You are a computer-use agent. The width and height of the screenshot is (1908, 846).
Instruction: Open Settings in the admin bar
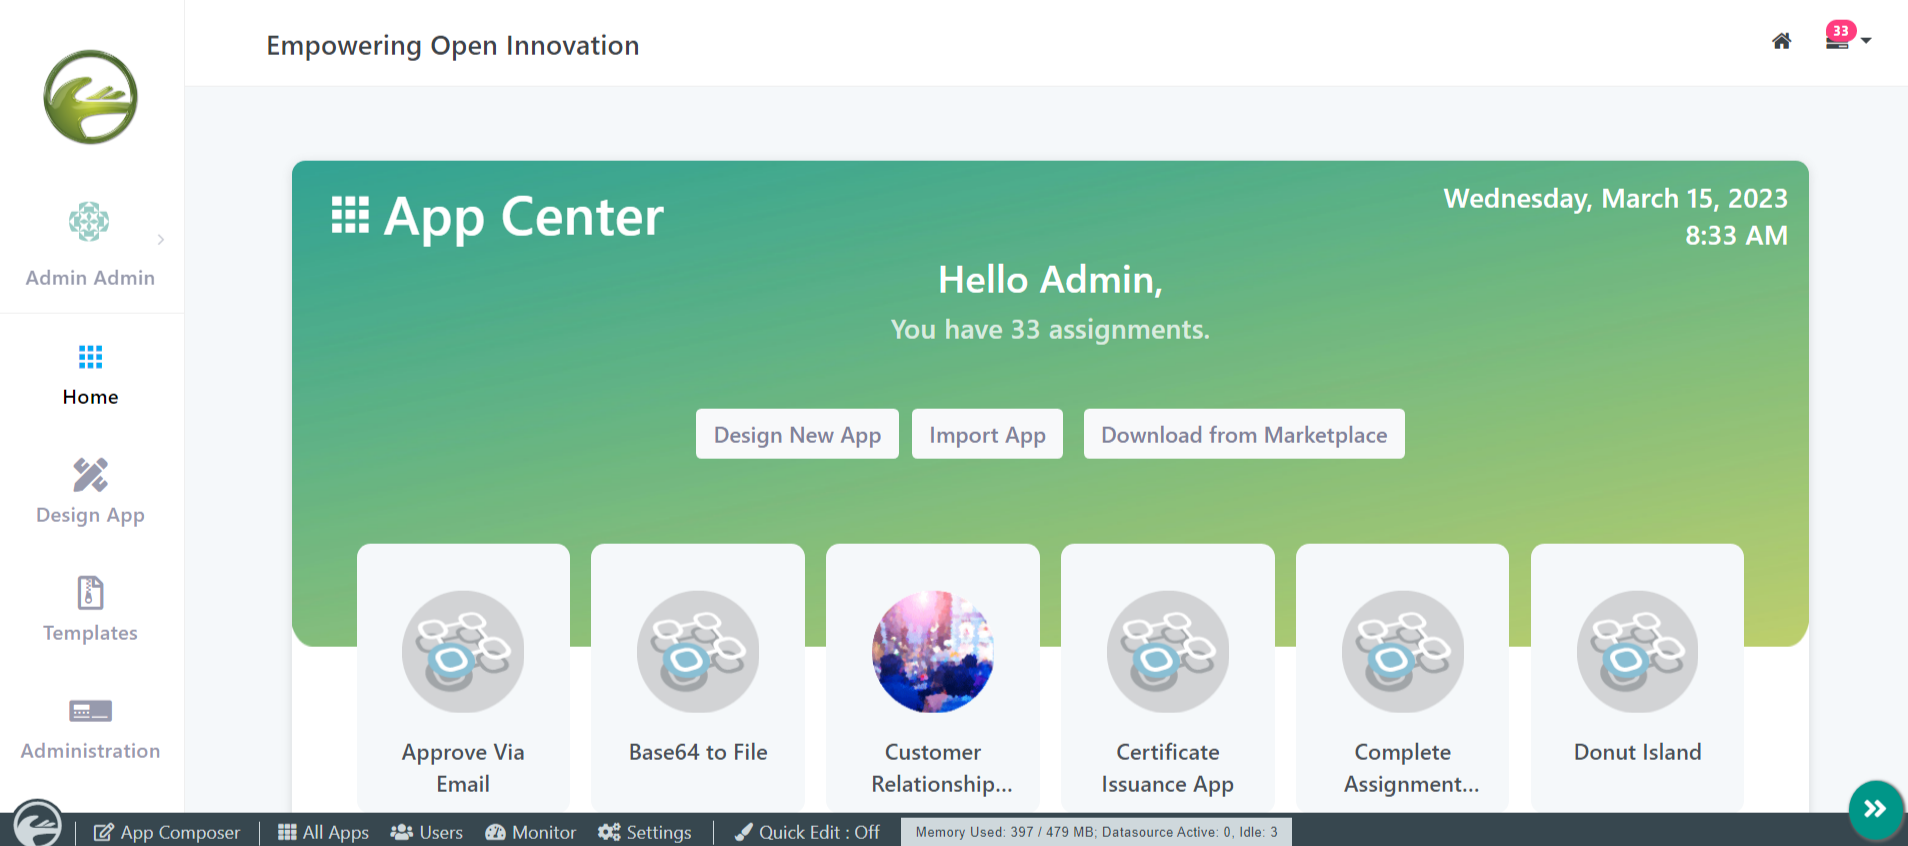point(645,832)
